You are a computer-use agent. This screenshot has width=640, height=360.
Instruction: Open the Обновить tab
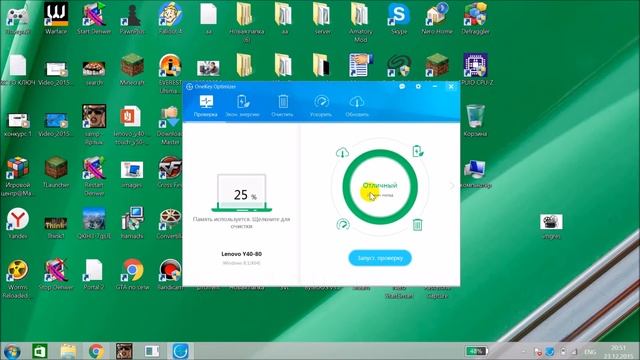click(357, 106)
